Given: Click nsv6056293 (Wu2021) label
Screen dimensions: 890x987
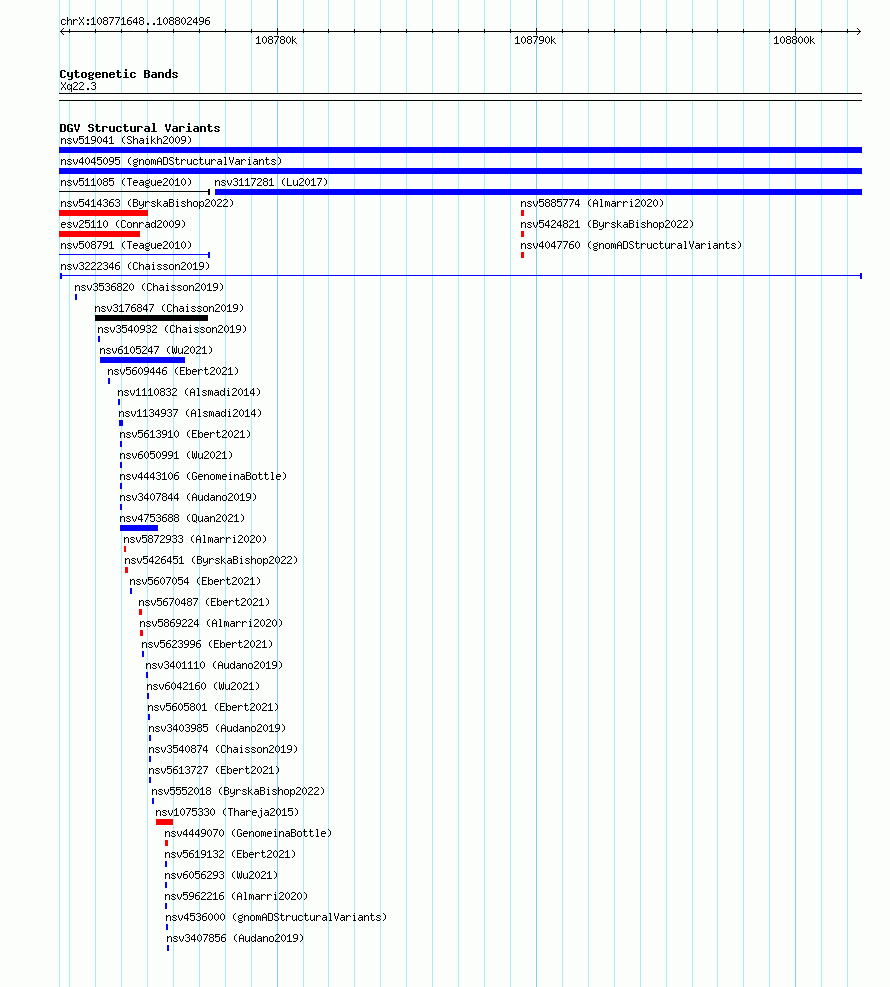Looking at the screenshot, I should 221,876.
